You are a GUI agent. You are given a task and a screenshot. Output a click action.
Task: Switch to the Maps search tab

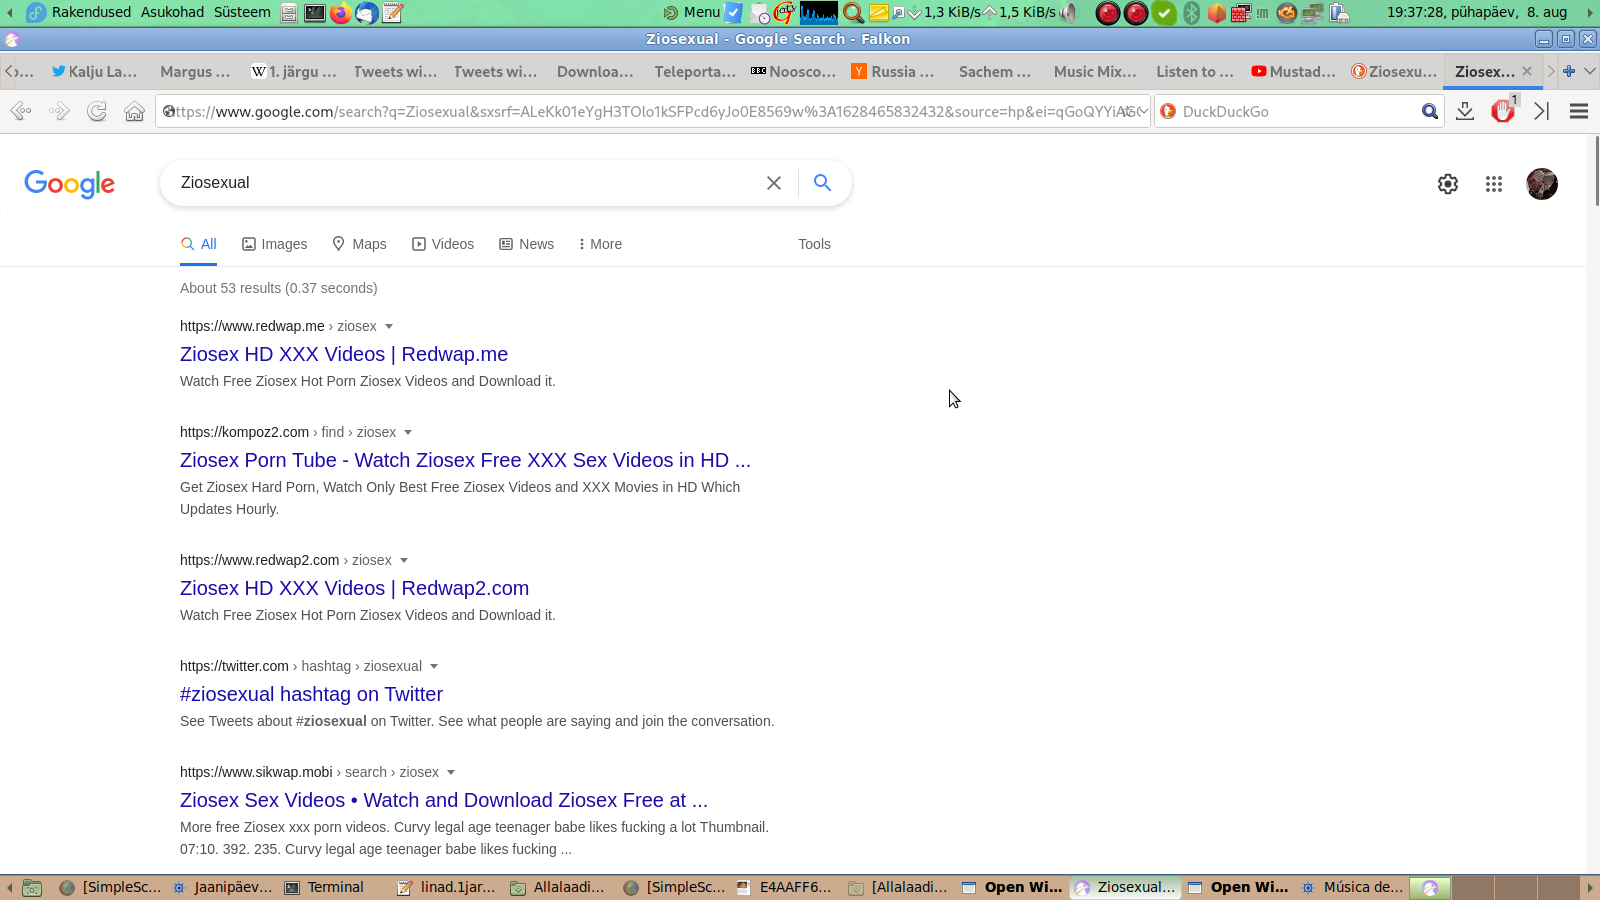tap(359, 244)
